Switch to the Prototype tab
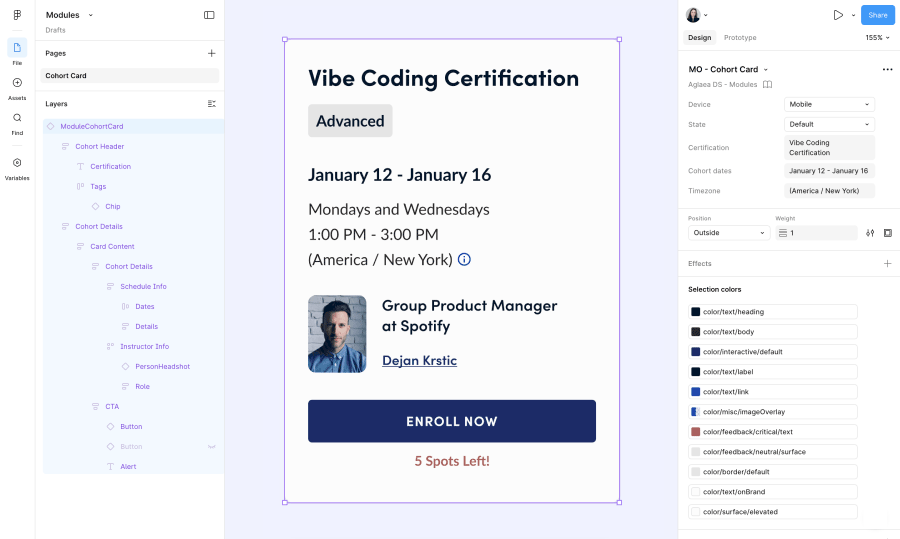 (x=740, y=38)
